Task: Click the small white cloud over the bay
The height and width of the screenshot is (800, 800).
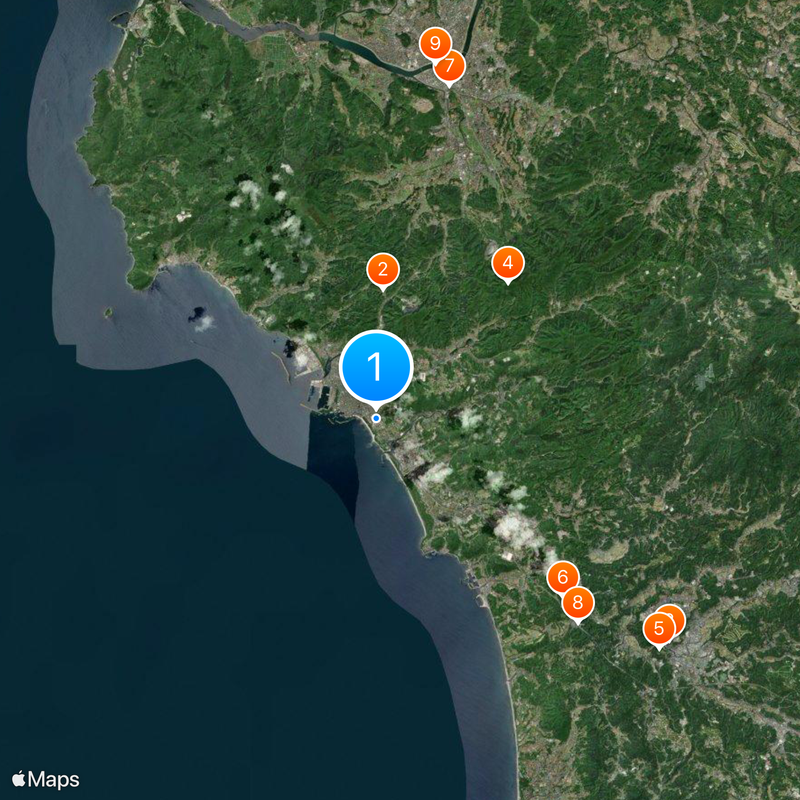Action: (x=205, y=323)
